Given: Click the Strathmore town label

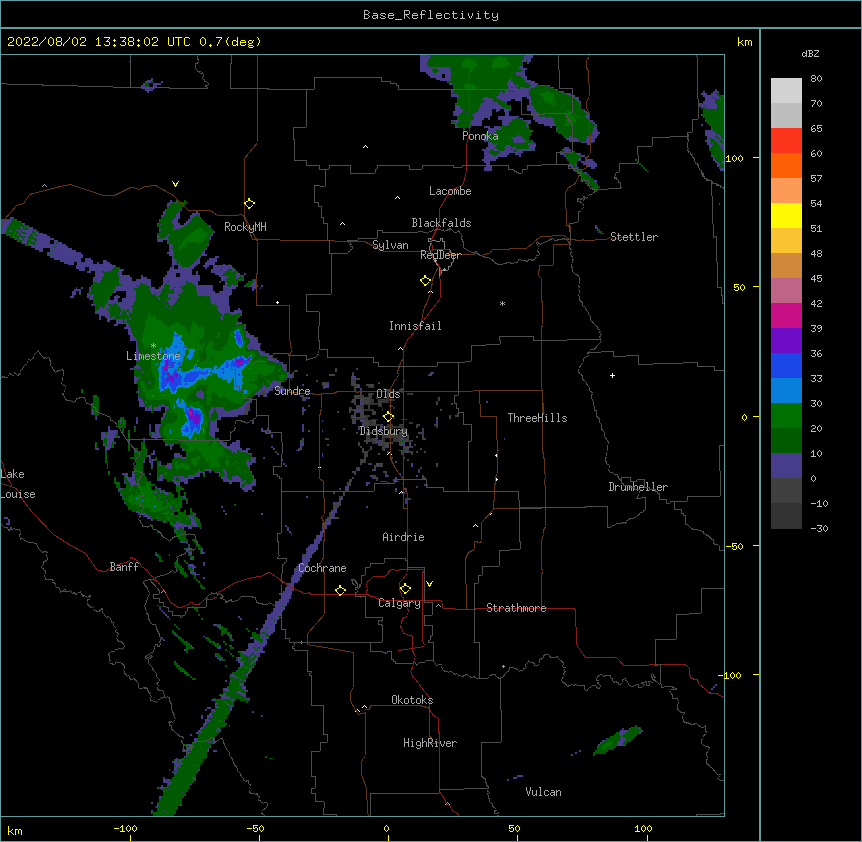Looking at the screenshot, I should [x=516, y=608].
